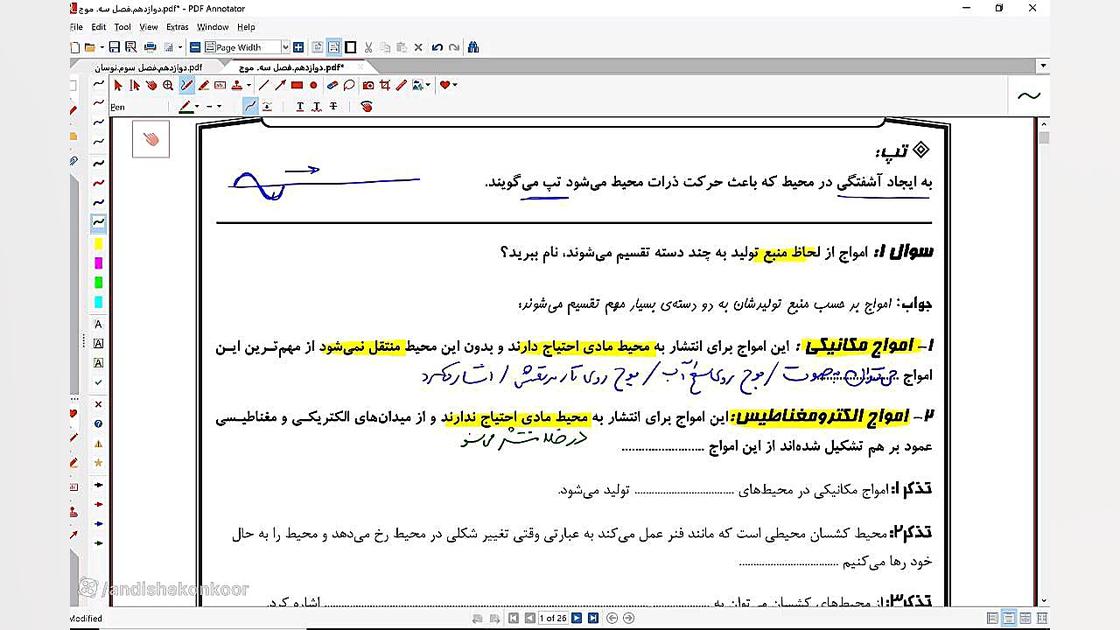Select the magenta highlighter swatch
1120x630 pixels.
pos(99,264)
